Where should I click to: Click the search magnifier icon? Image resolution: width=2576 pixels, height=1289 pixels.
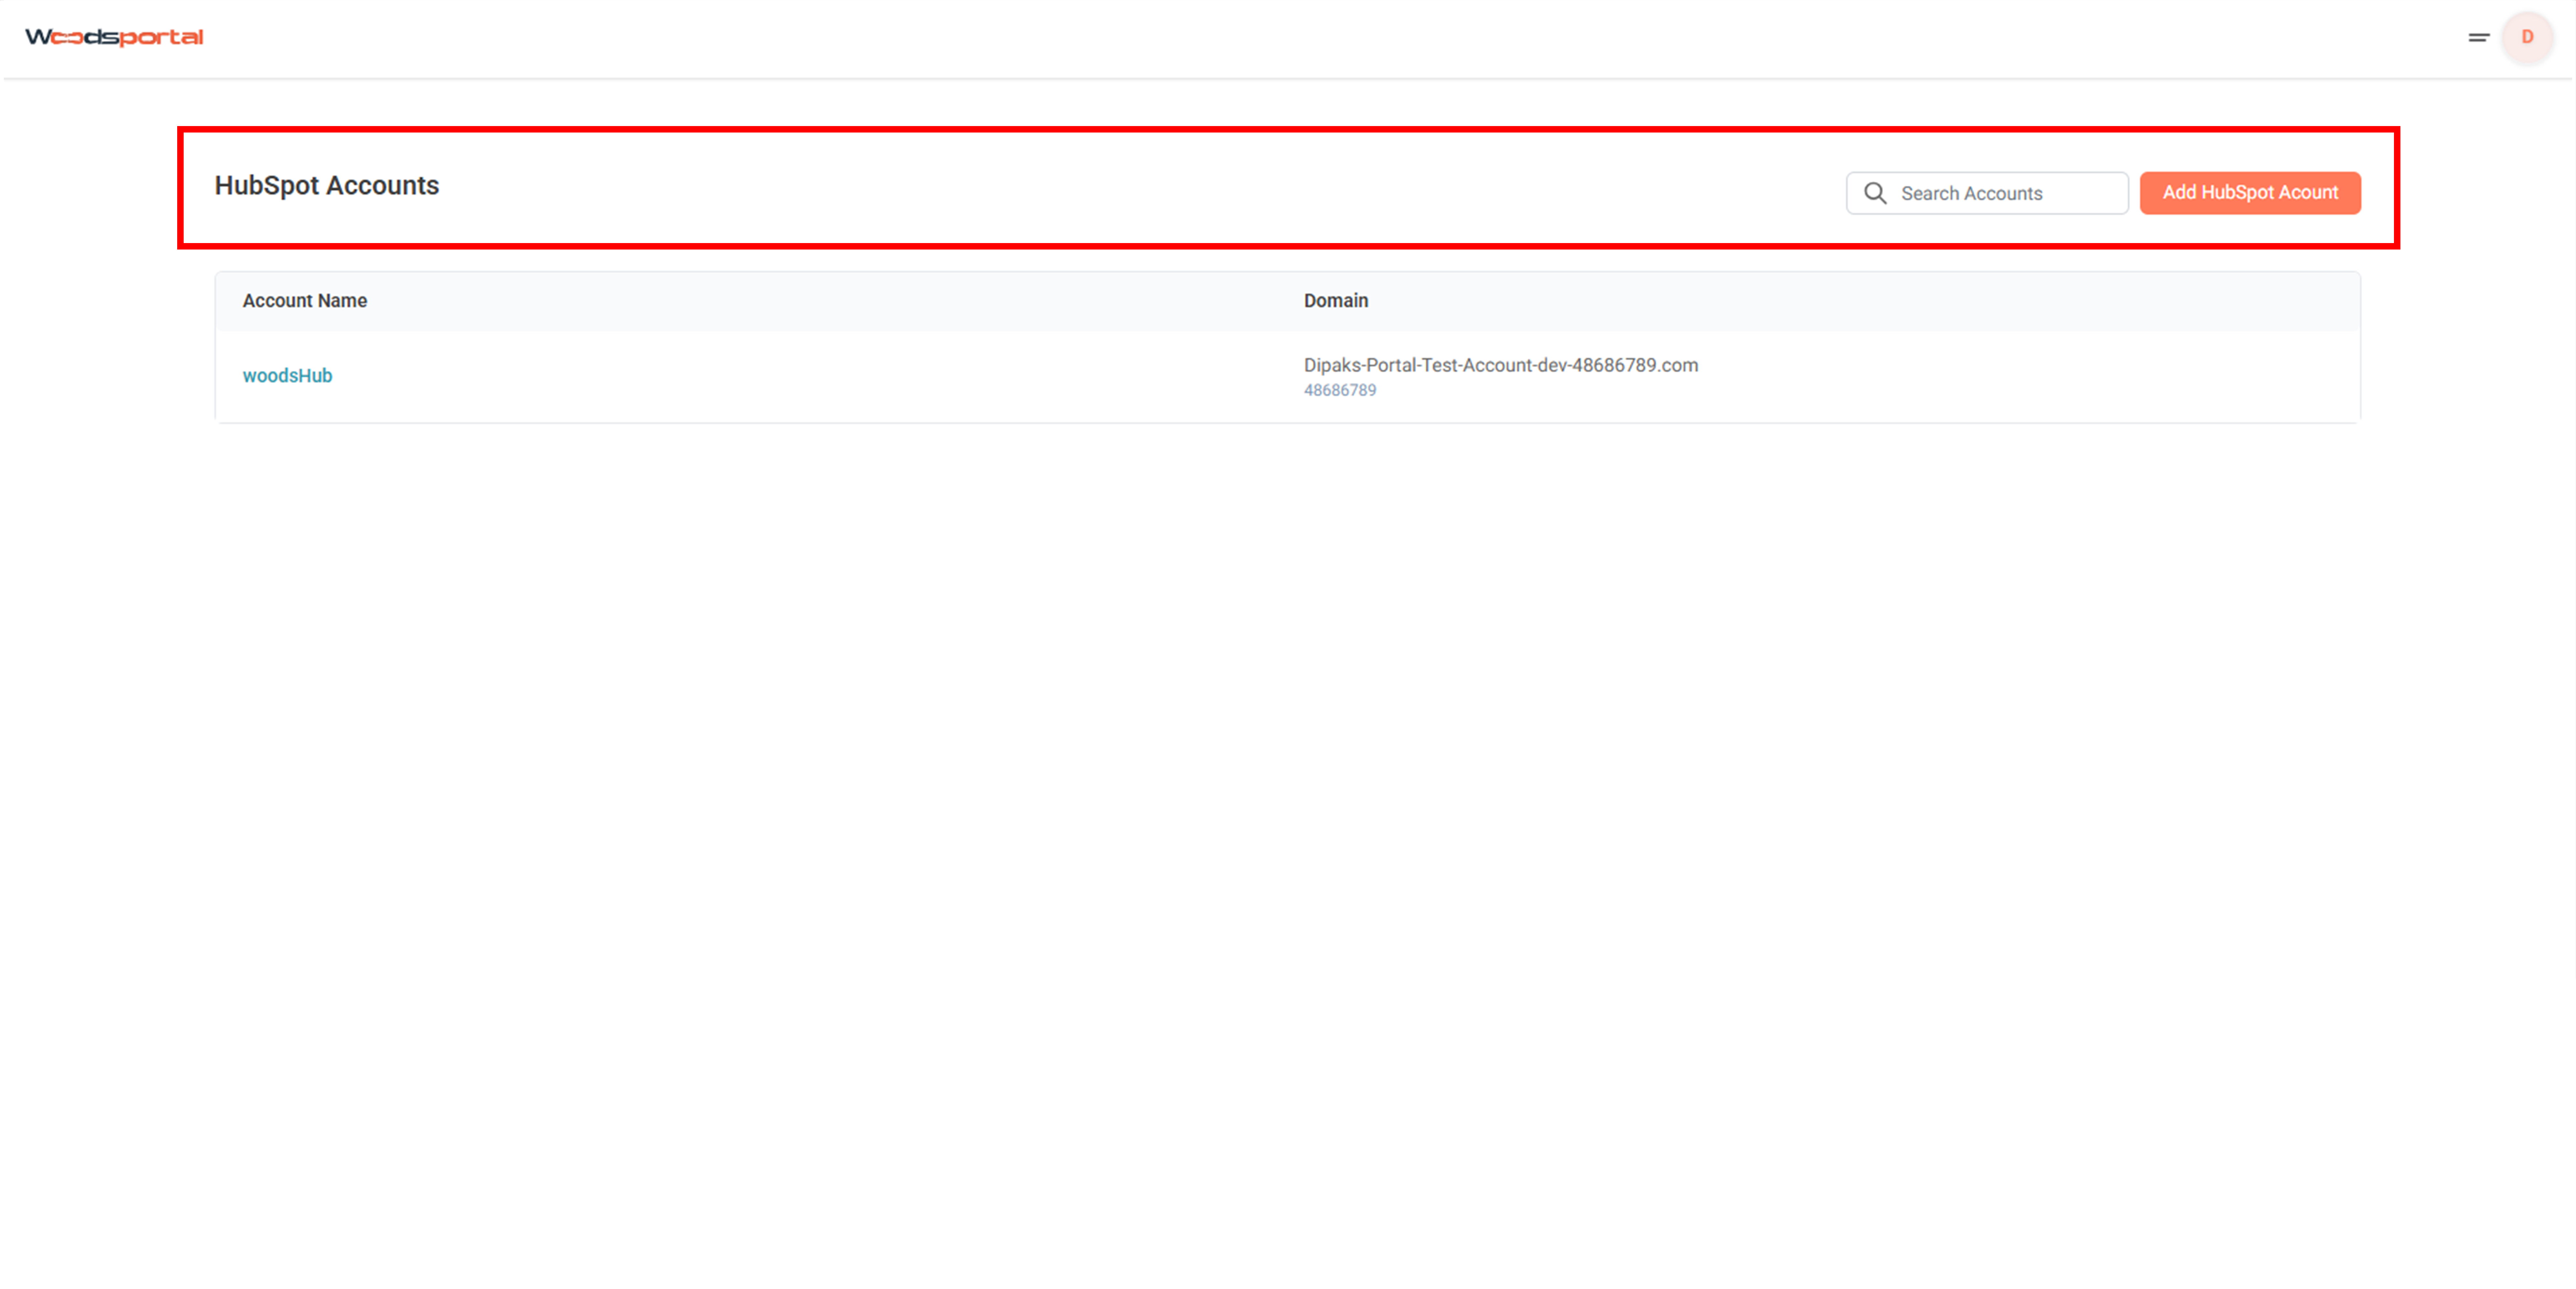[1875, 193]
